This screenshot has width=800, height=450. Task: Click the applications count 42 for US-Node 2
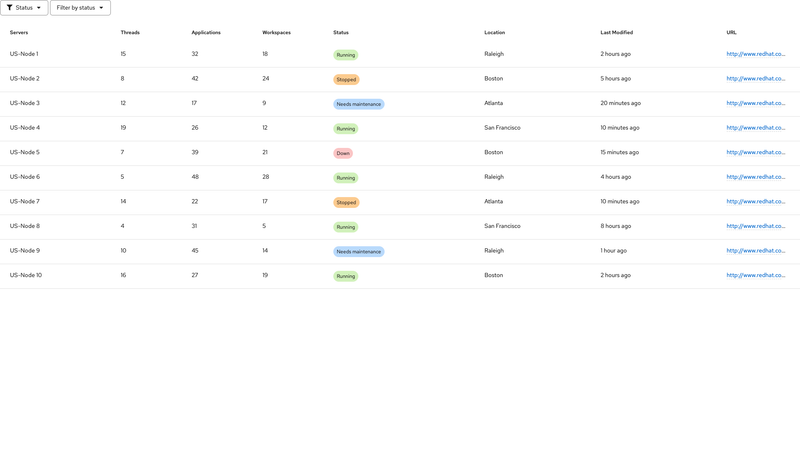(x=195, y=79)
